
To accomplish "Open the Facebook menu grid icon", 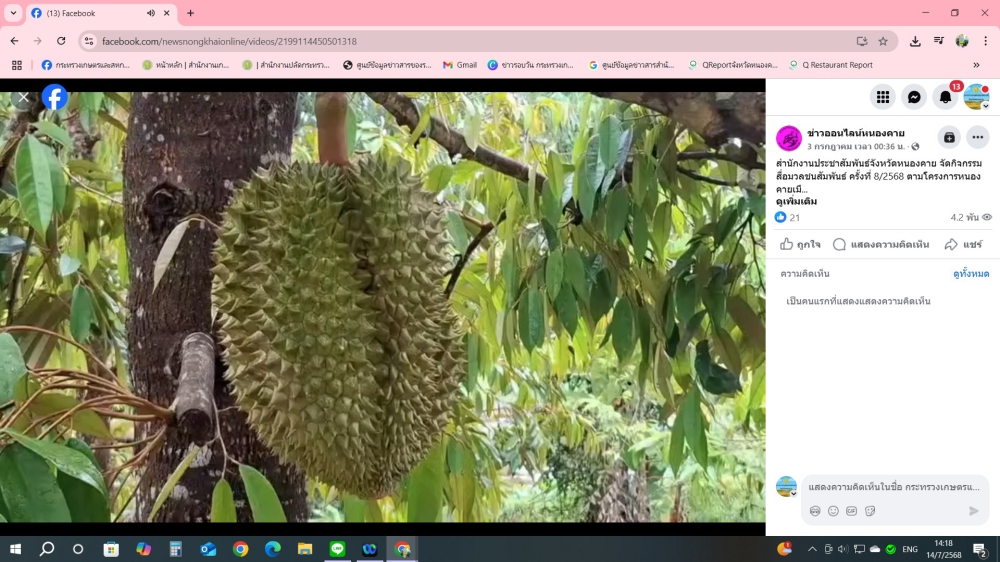I will tap(883, 97).
